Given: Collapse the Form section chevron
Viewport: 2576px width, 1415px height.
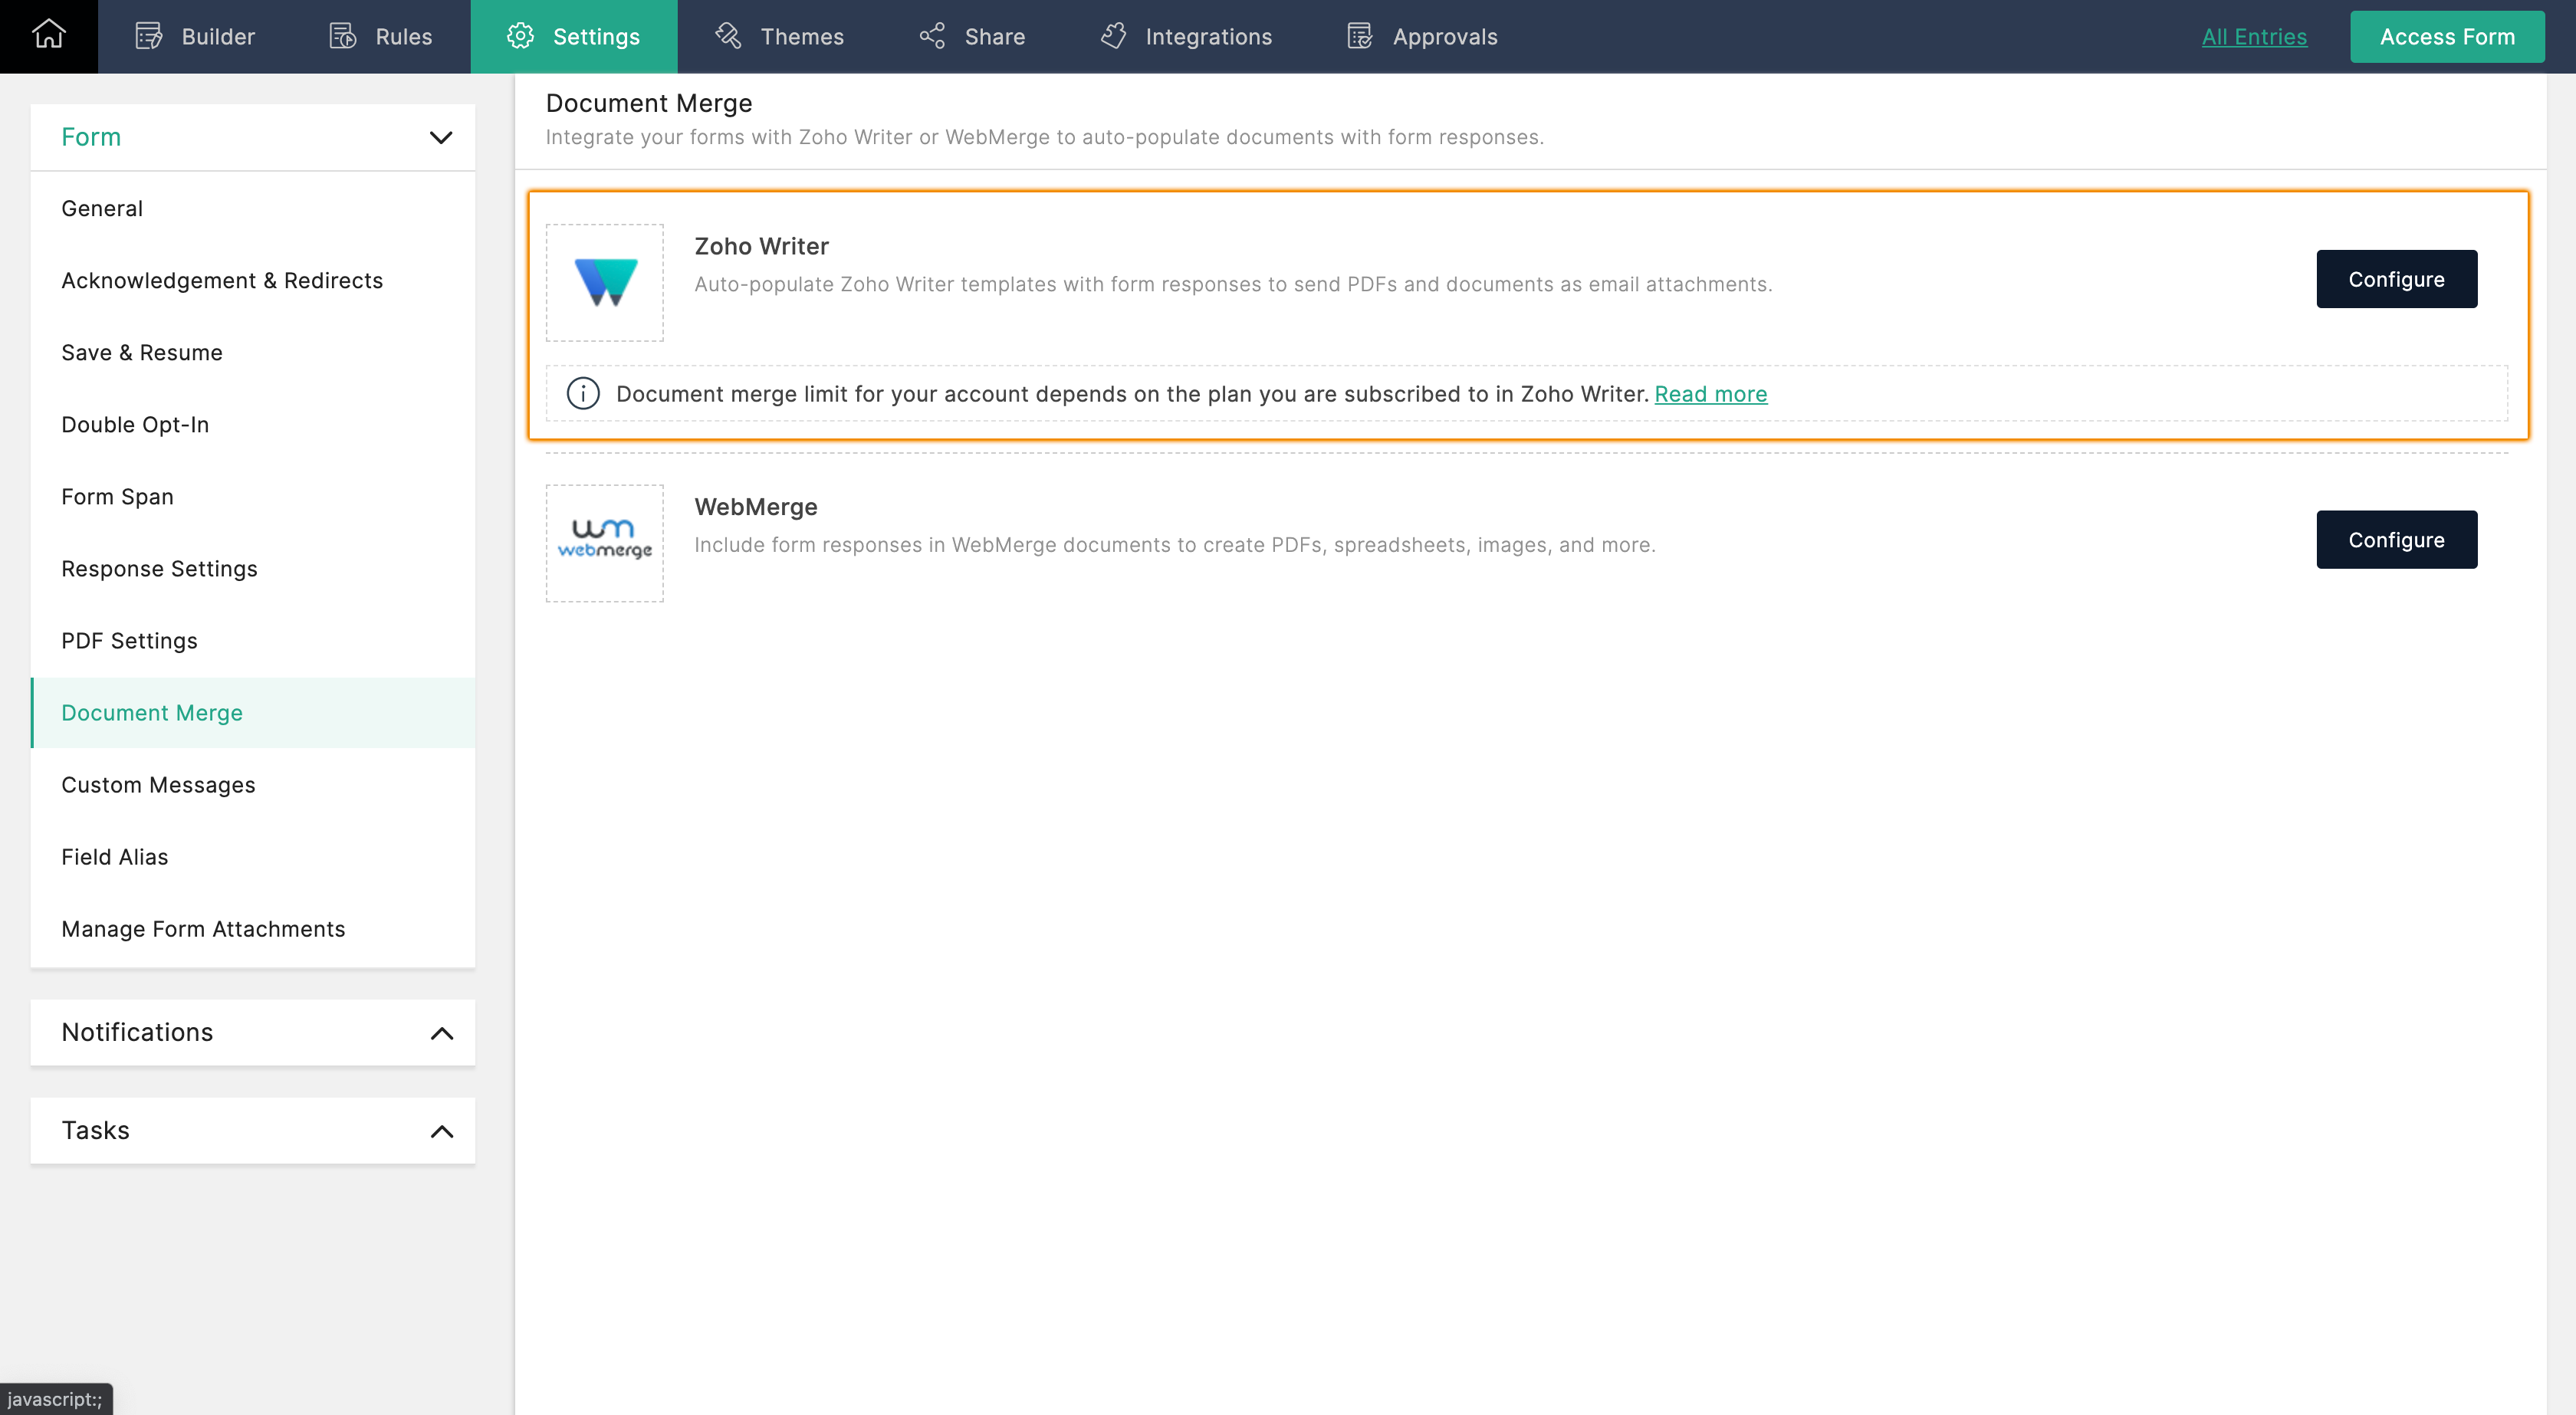Looking at the screenshot, I should 441,137.
